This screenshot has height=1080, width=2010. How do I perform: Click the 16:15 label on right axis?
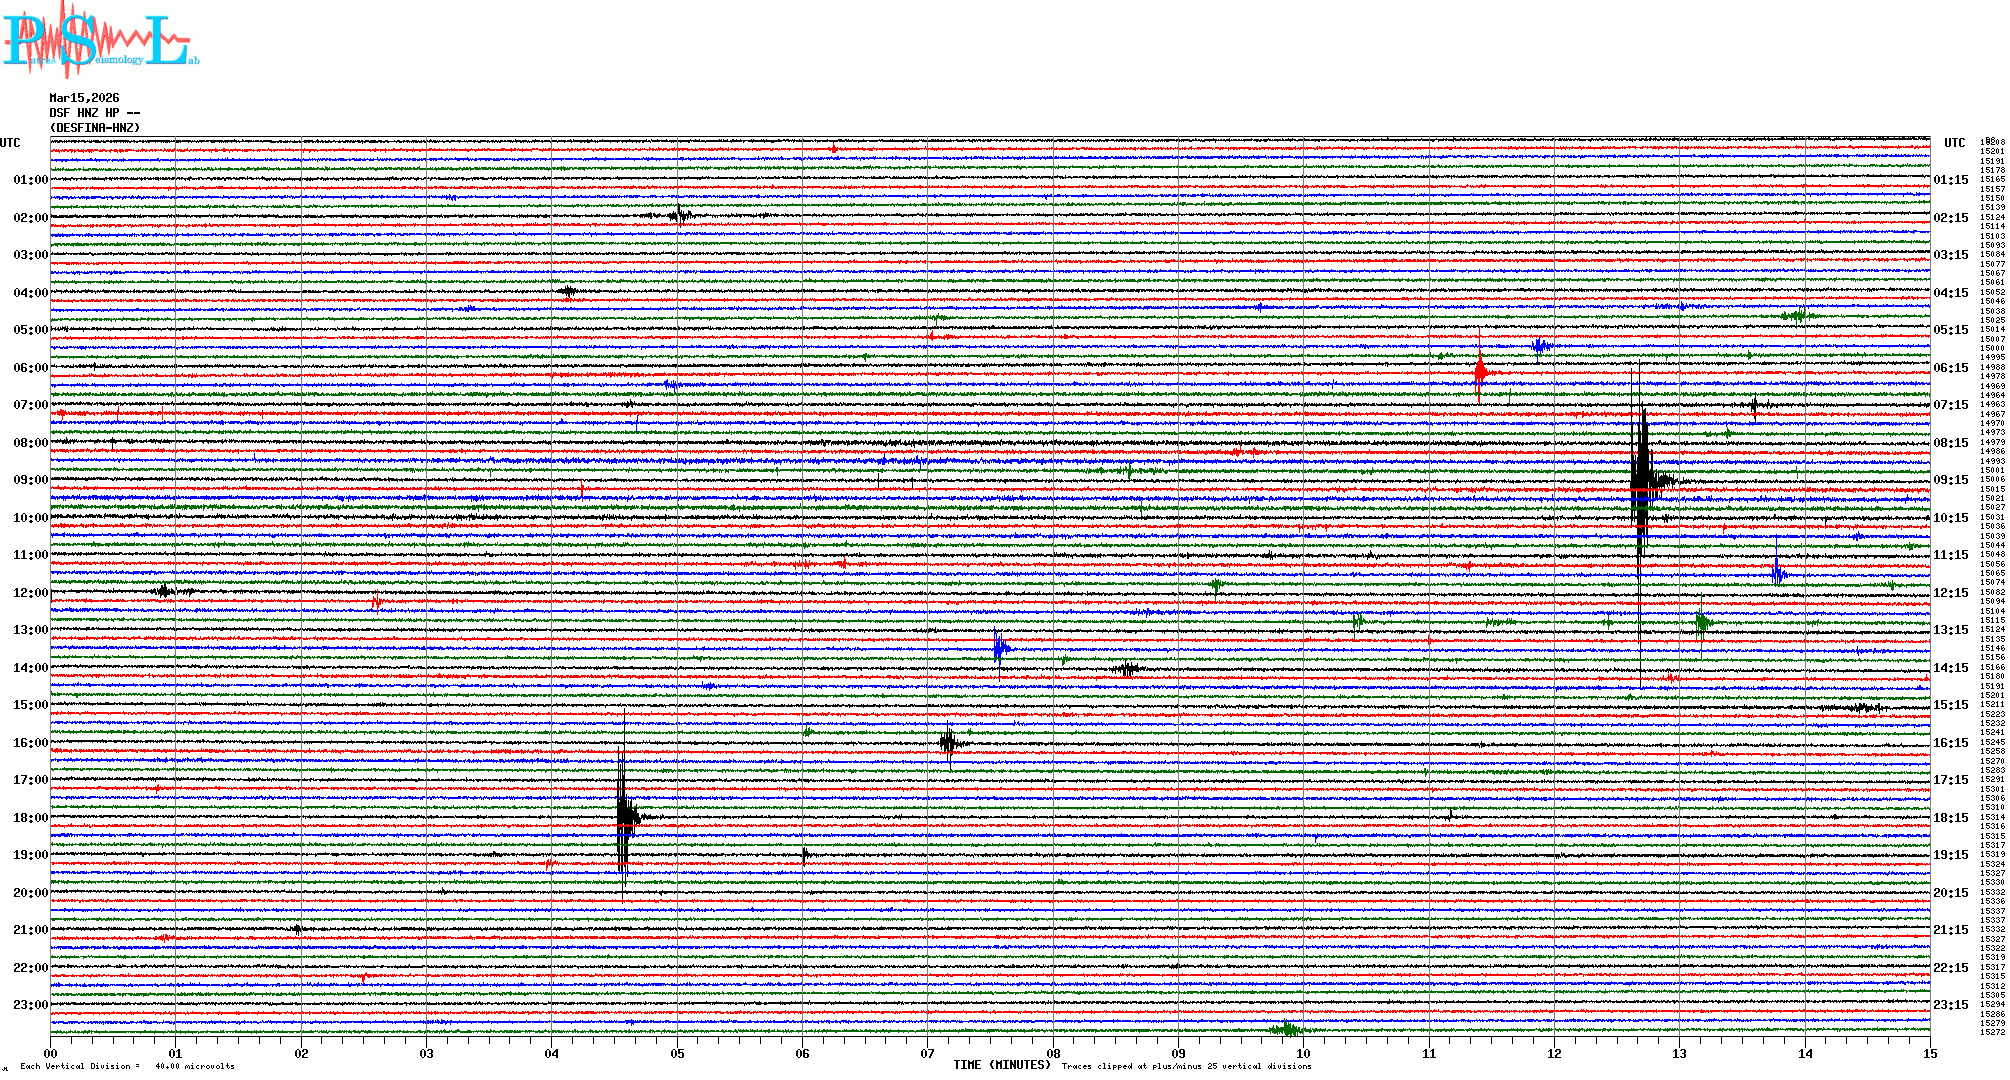[1950, 743]
